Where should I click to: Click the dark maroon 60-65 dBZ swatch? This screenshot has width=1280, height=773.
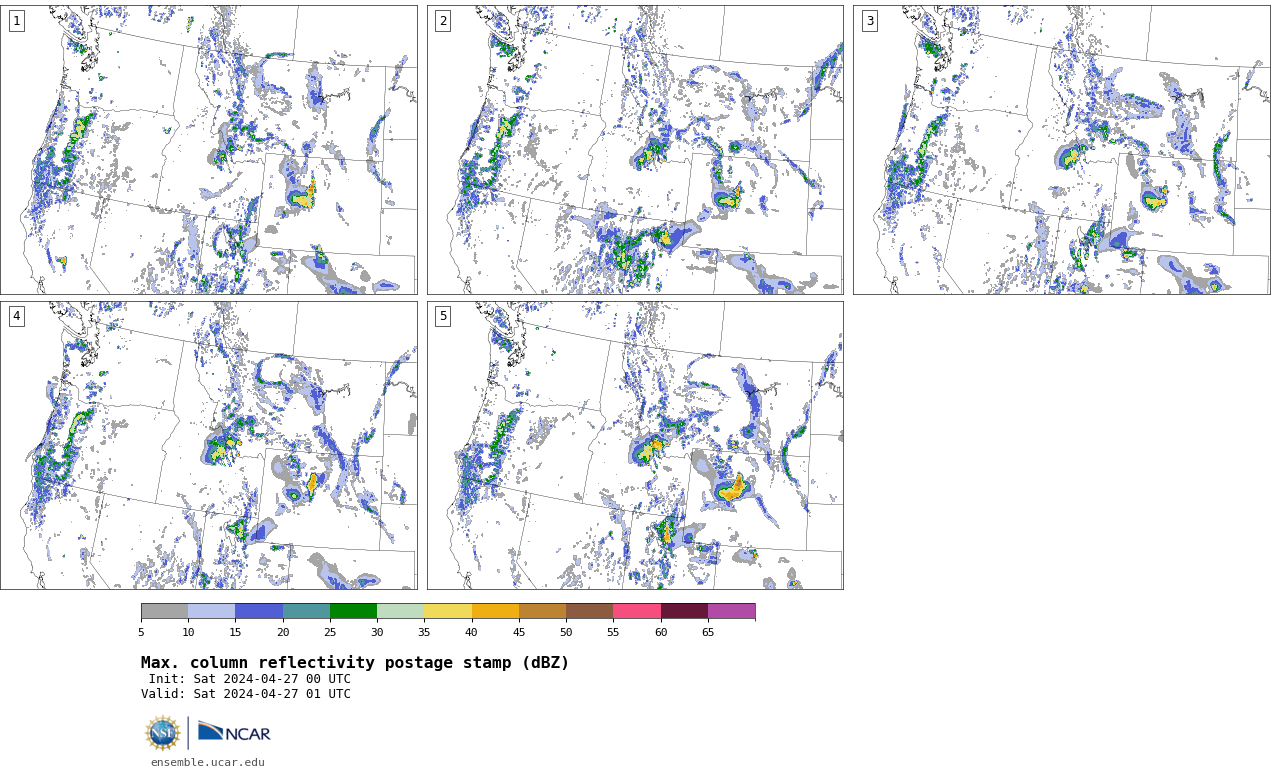pyautogui.click(x=684, y=611)
